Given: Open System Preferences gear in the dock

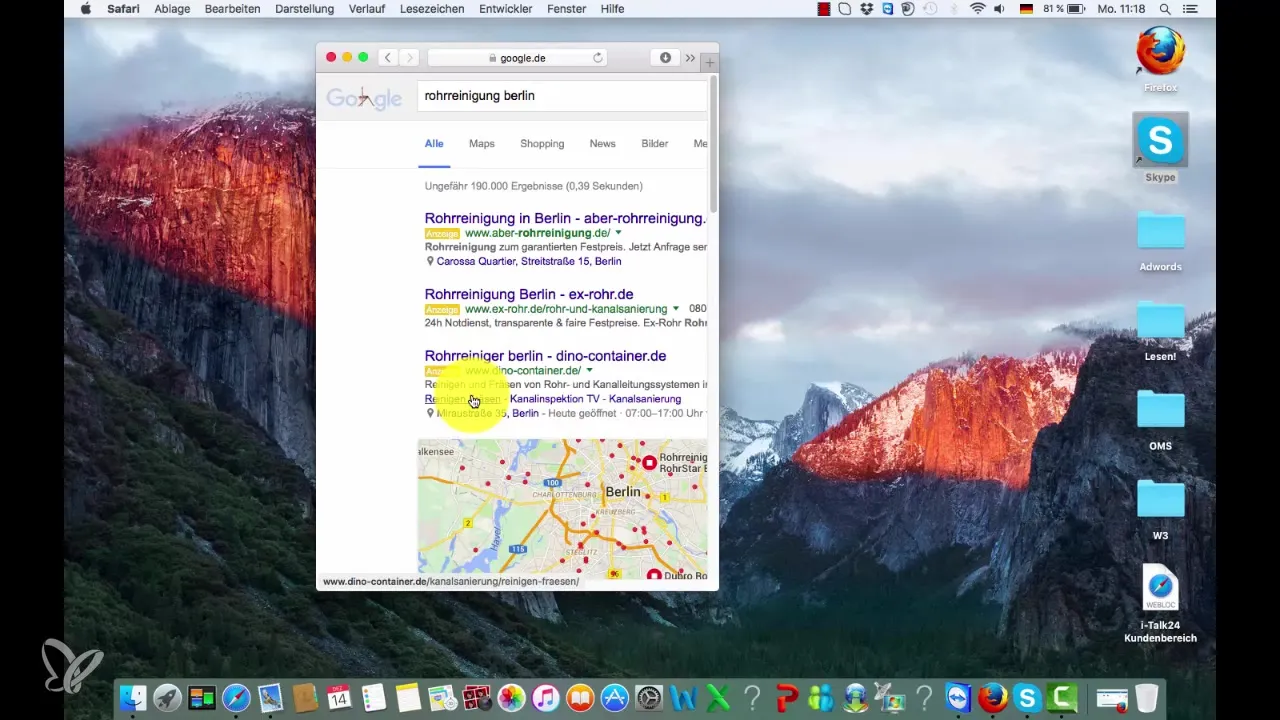Looking at the screenshot, I should point(650,697).
